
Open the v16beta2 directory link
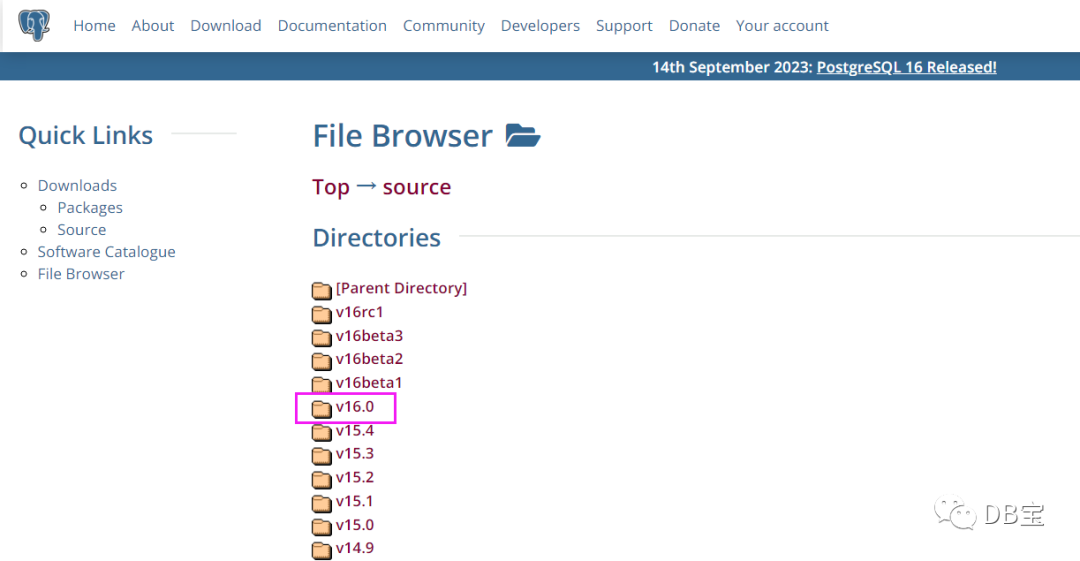tap(369, 359)
